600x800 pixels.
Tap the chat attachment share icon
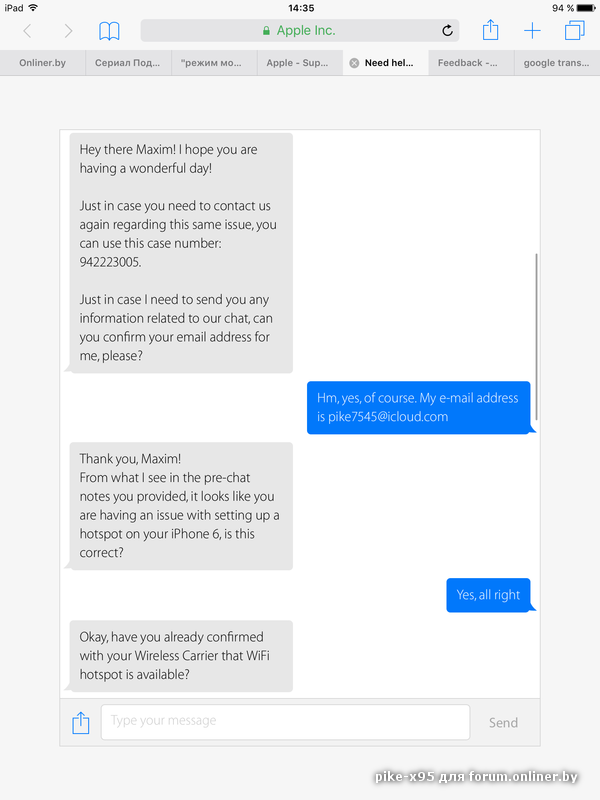pos(81,722)
